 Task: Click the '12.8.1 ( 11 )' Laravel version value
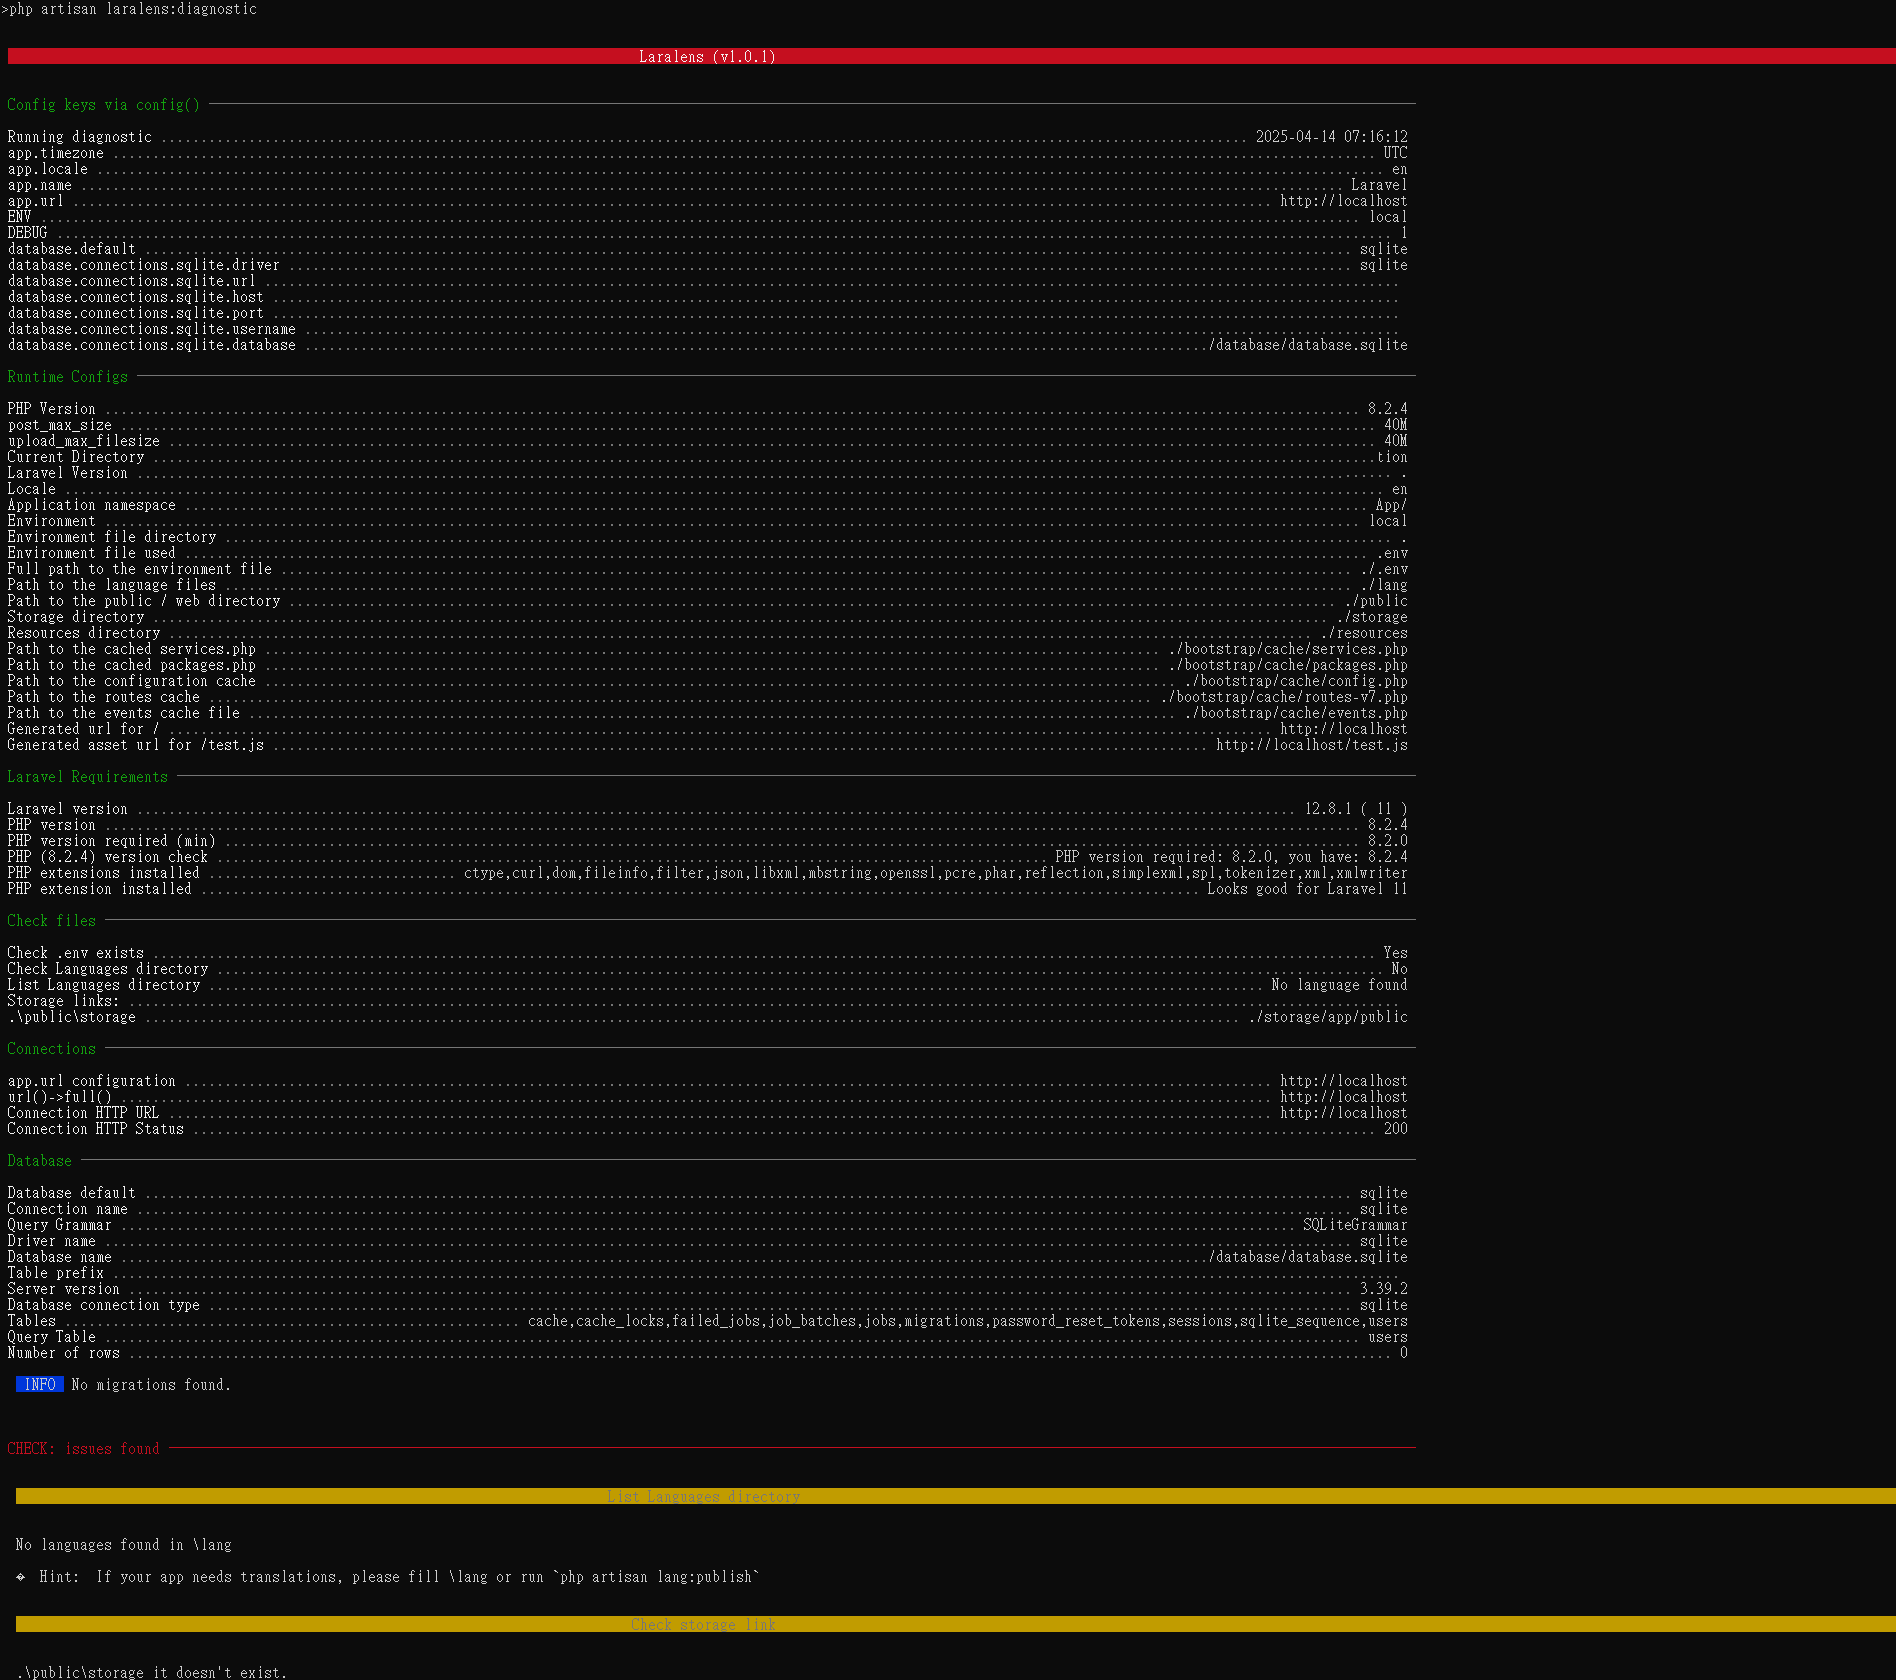tap(1356, 809)
